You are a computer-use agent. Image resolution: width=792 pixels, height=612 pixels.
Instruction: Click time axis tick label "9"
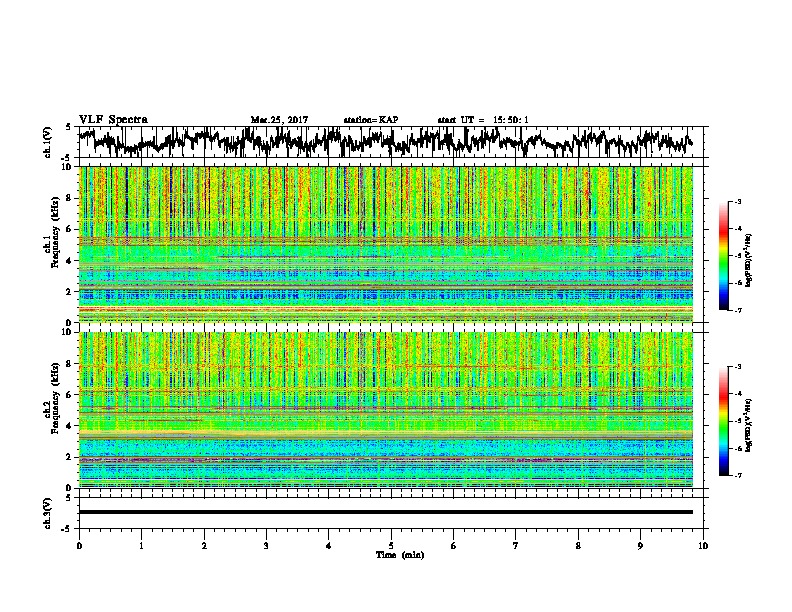[x=640, y=546]
